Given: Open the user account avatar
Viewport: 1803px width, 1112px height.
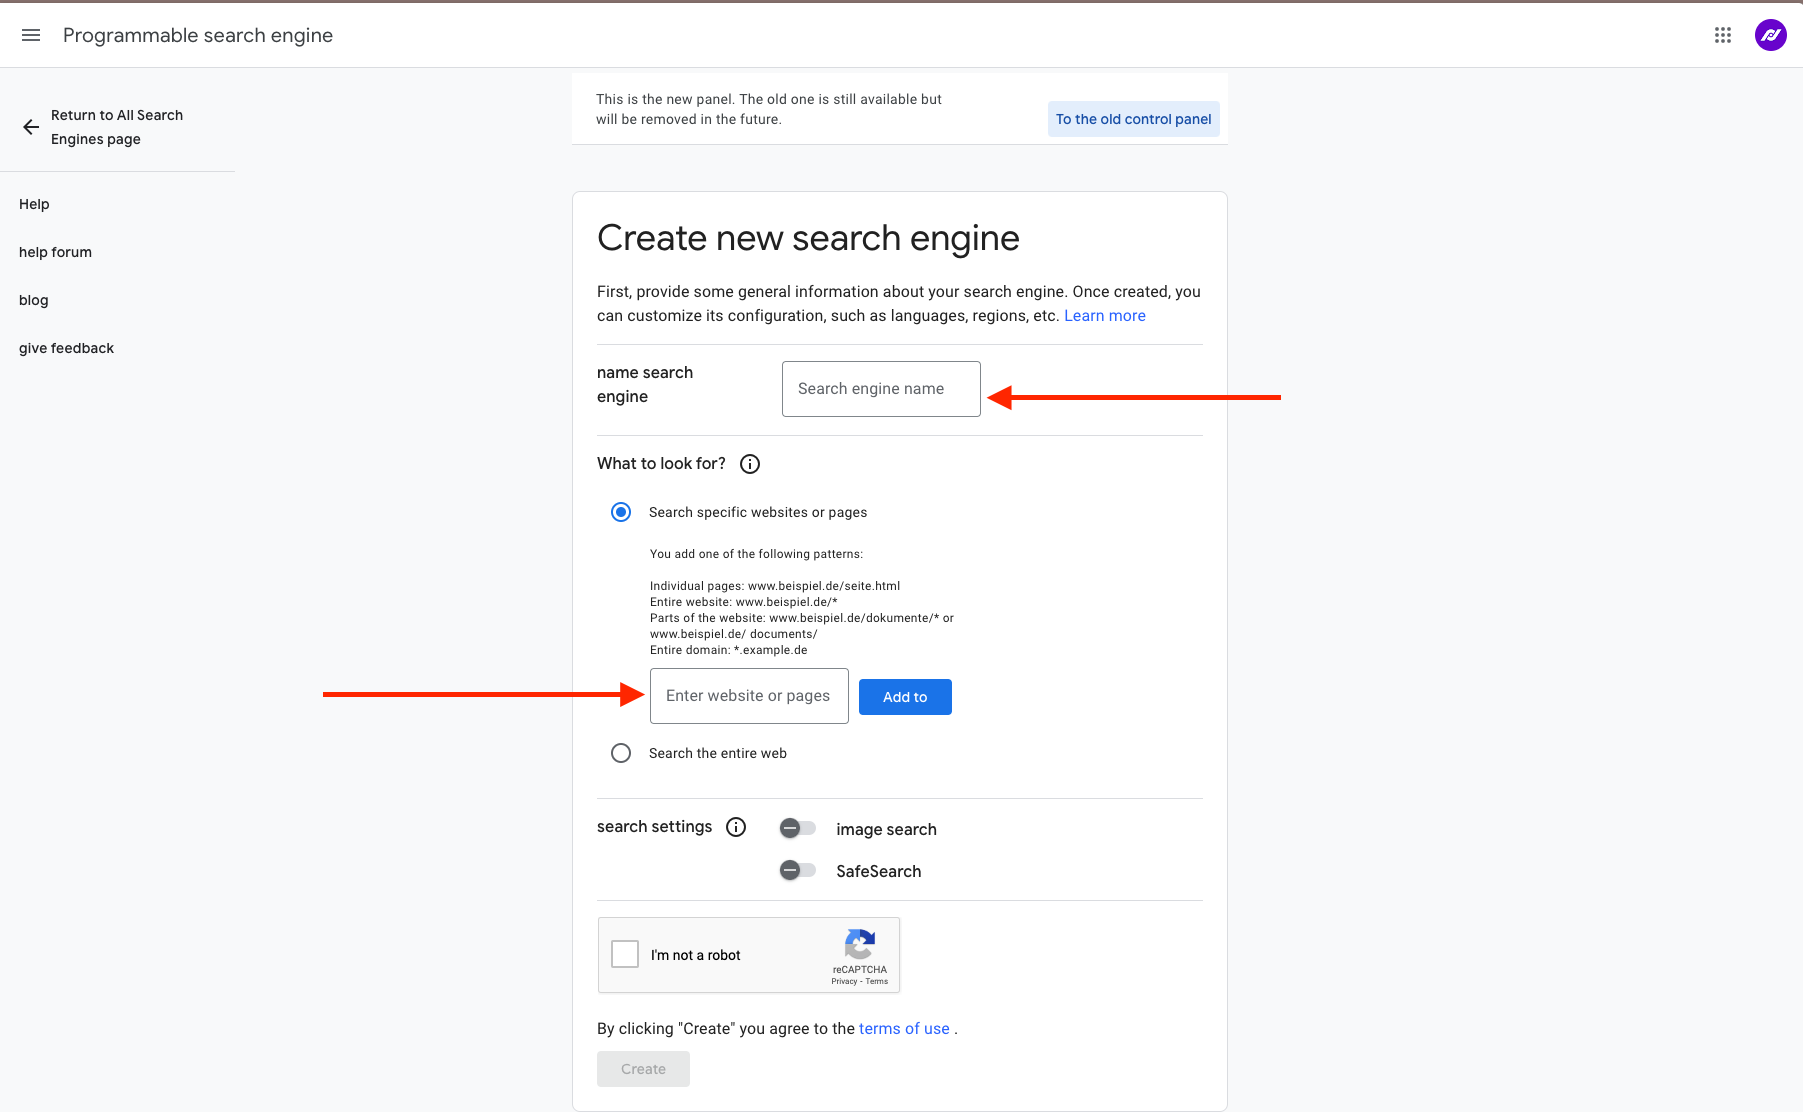Looking at the screenshot, I should (x=1770, y=35).
